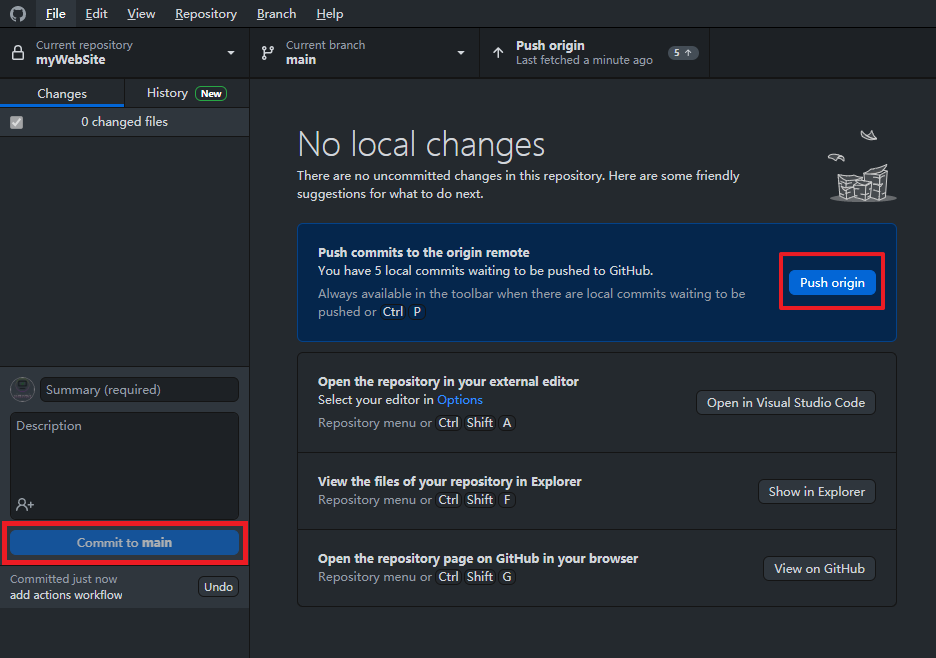Click the 5 commits ahead badge

click(683, 52)
